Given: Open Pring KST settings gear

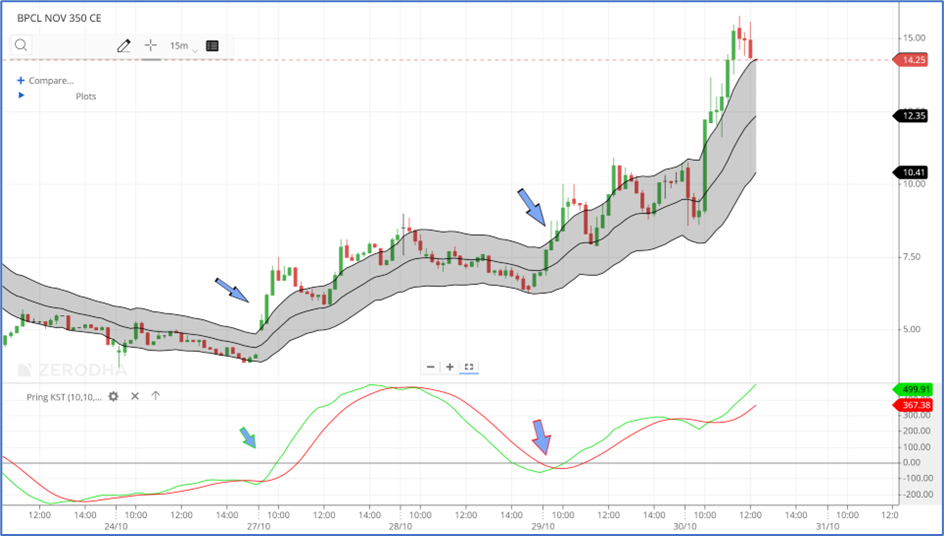Looking at the screenshot, I should click(113, 396).
